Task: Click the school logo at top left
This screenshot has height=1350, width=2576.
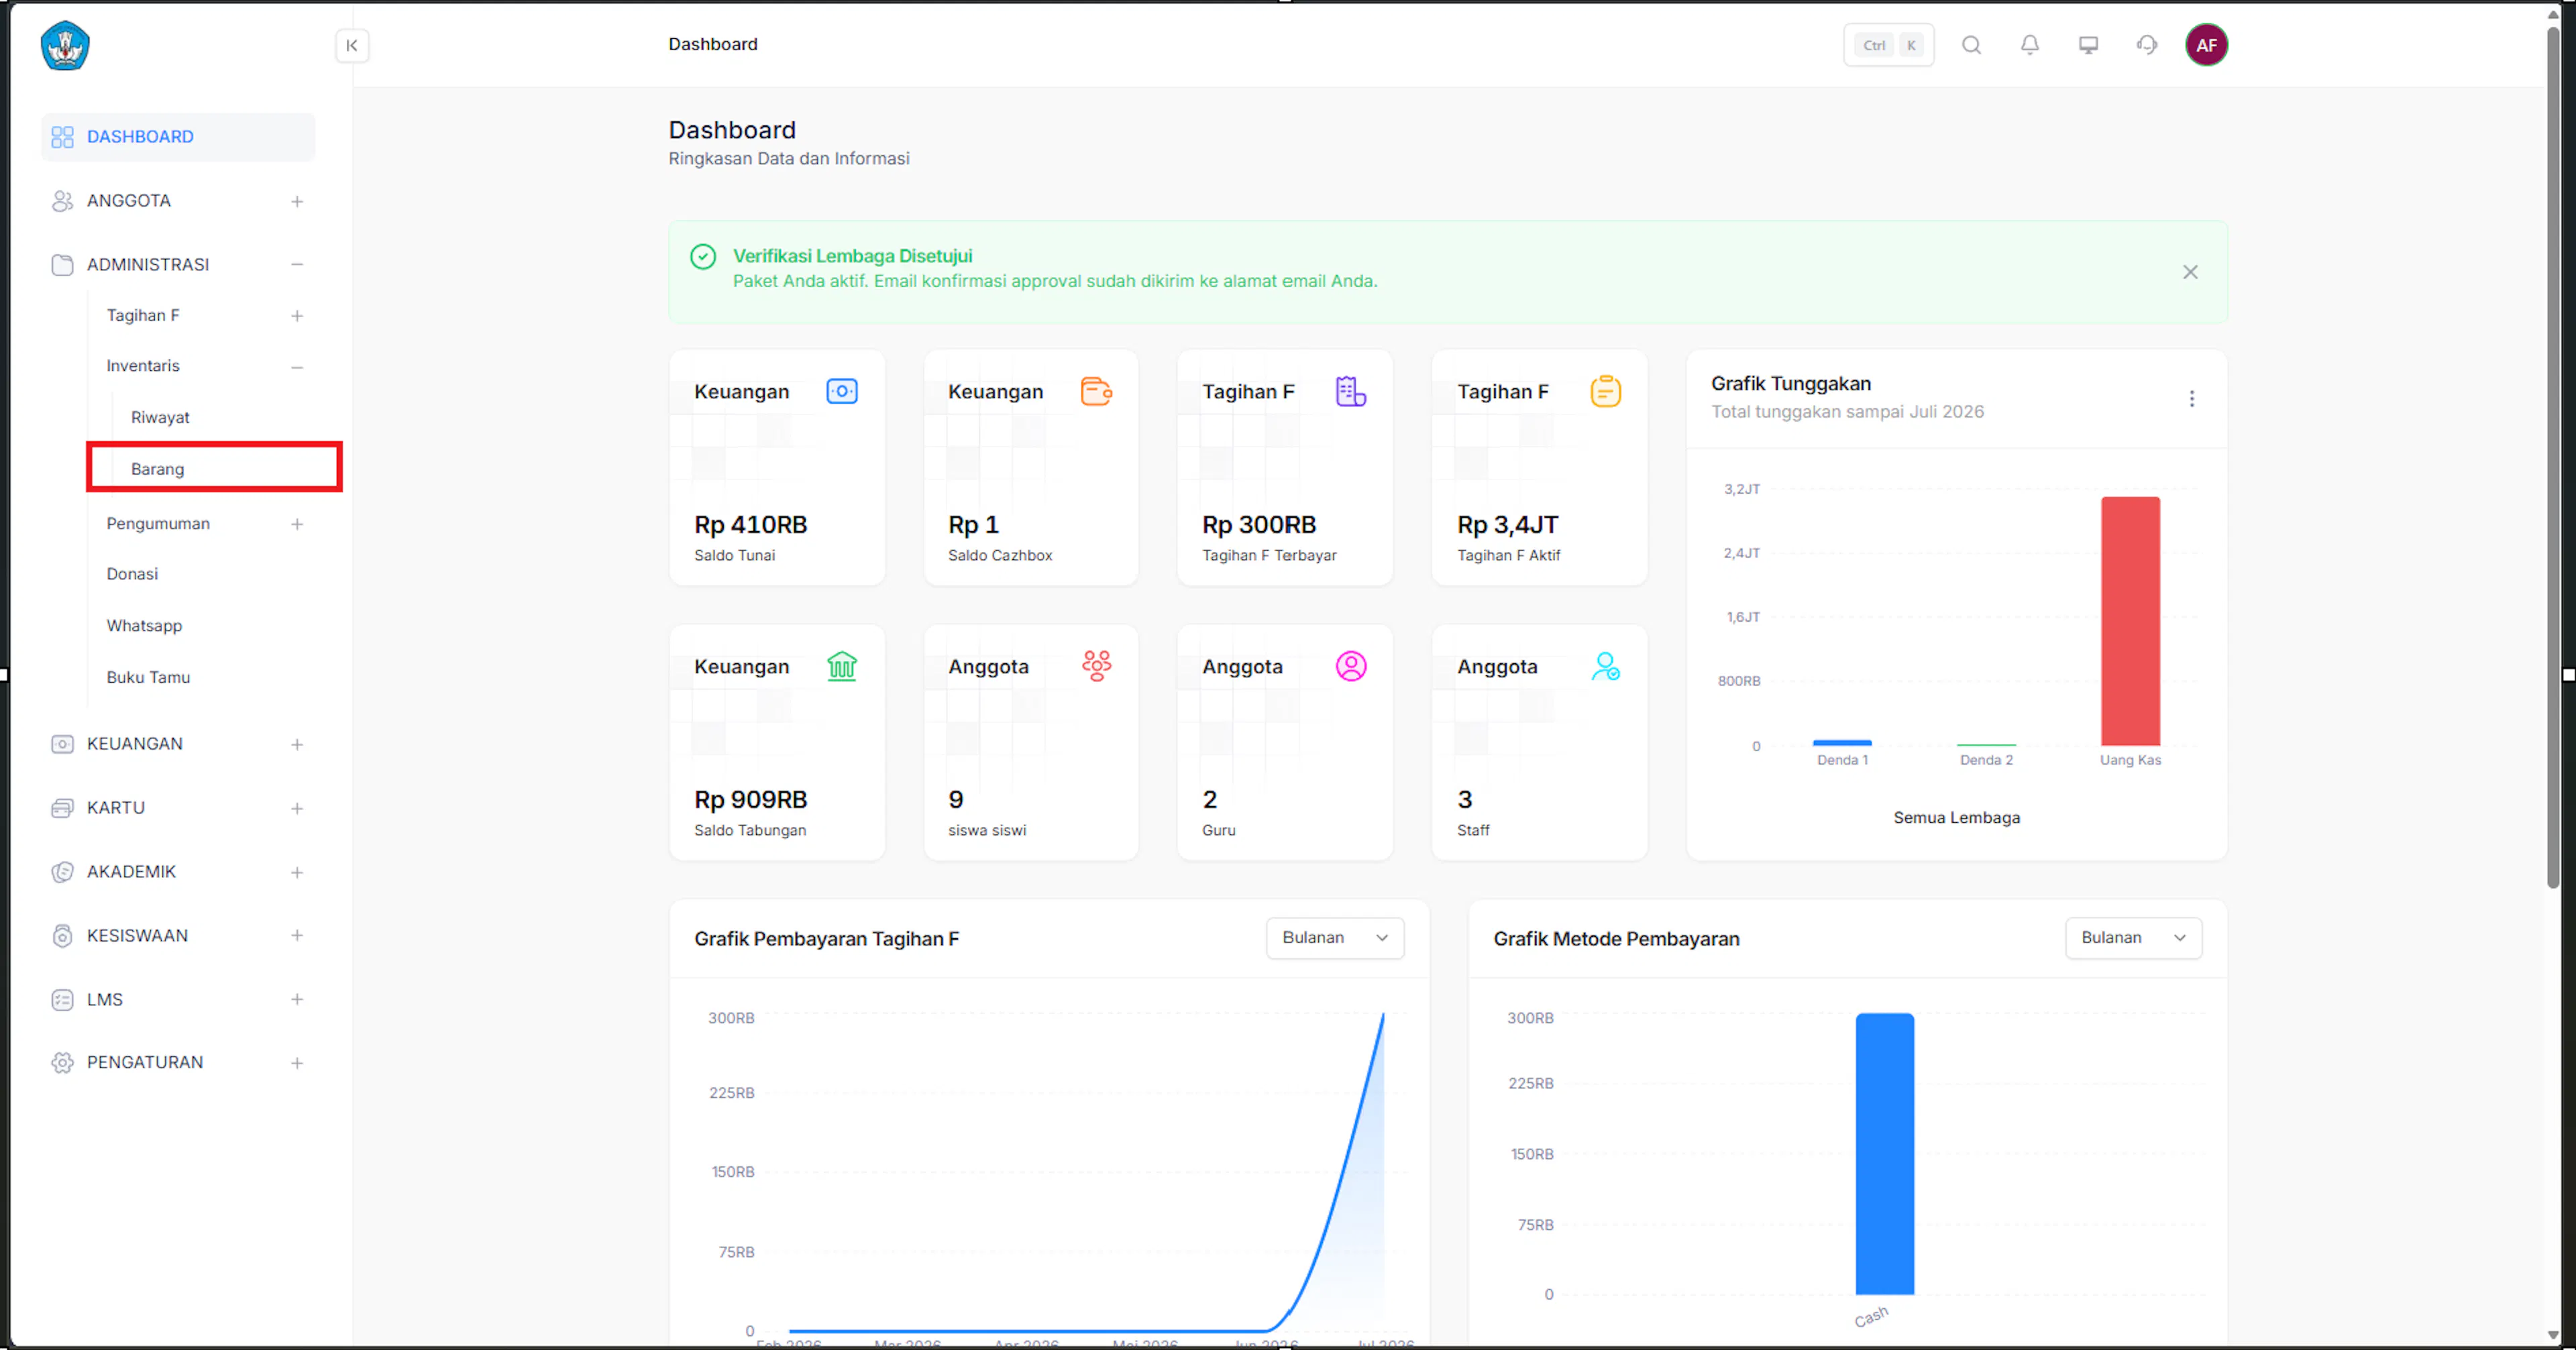Action: 65,45
